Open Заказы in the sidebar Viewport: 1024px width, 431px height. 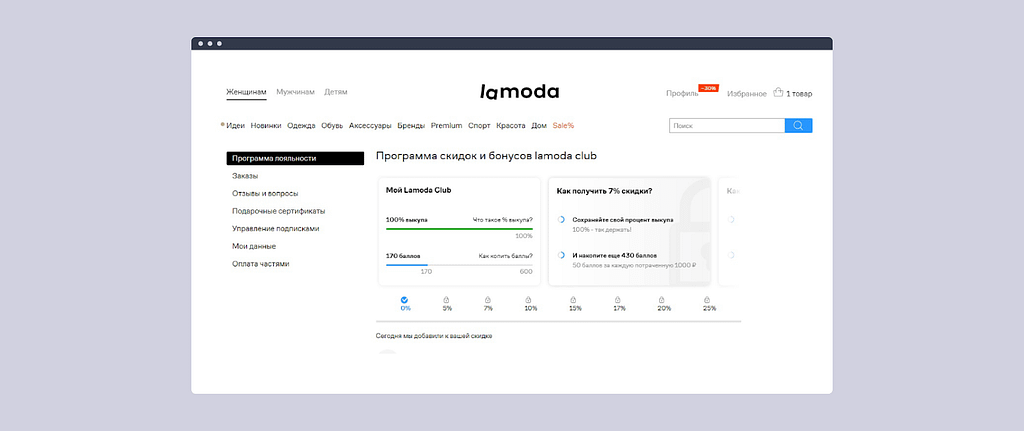[245, 176]
